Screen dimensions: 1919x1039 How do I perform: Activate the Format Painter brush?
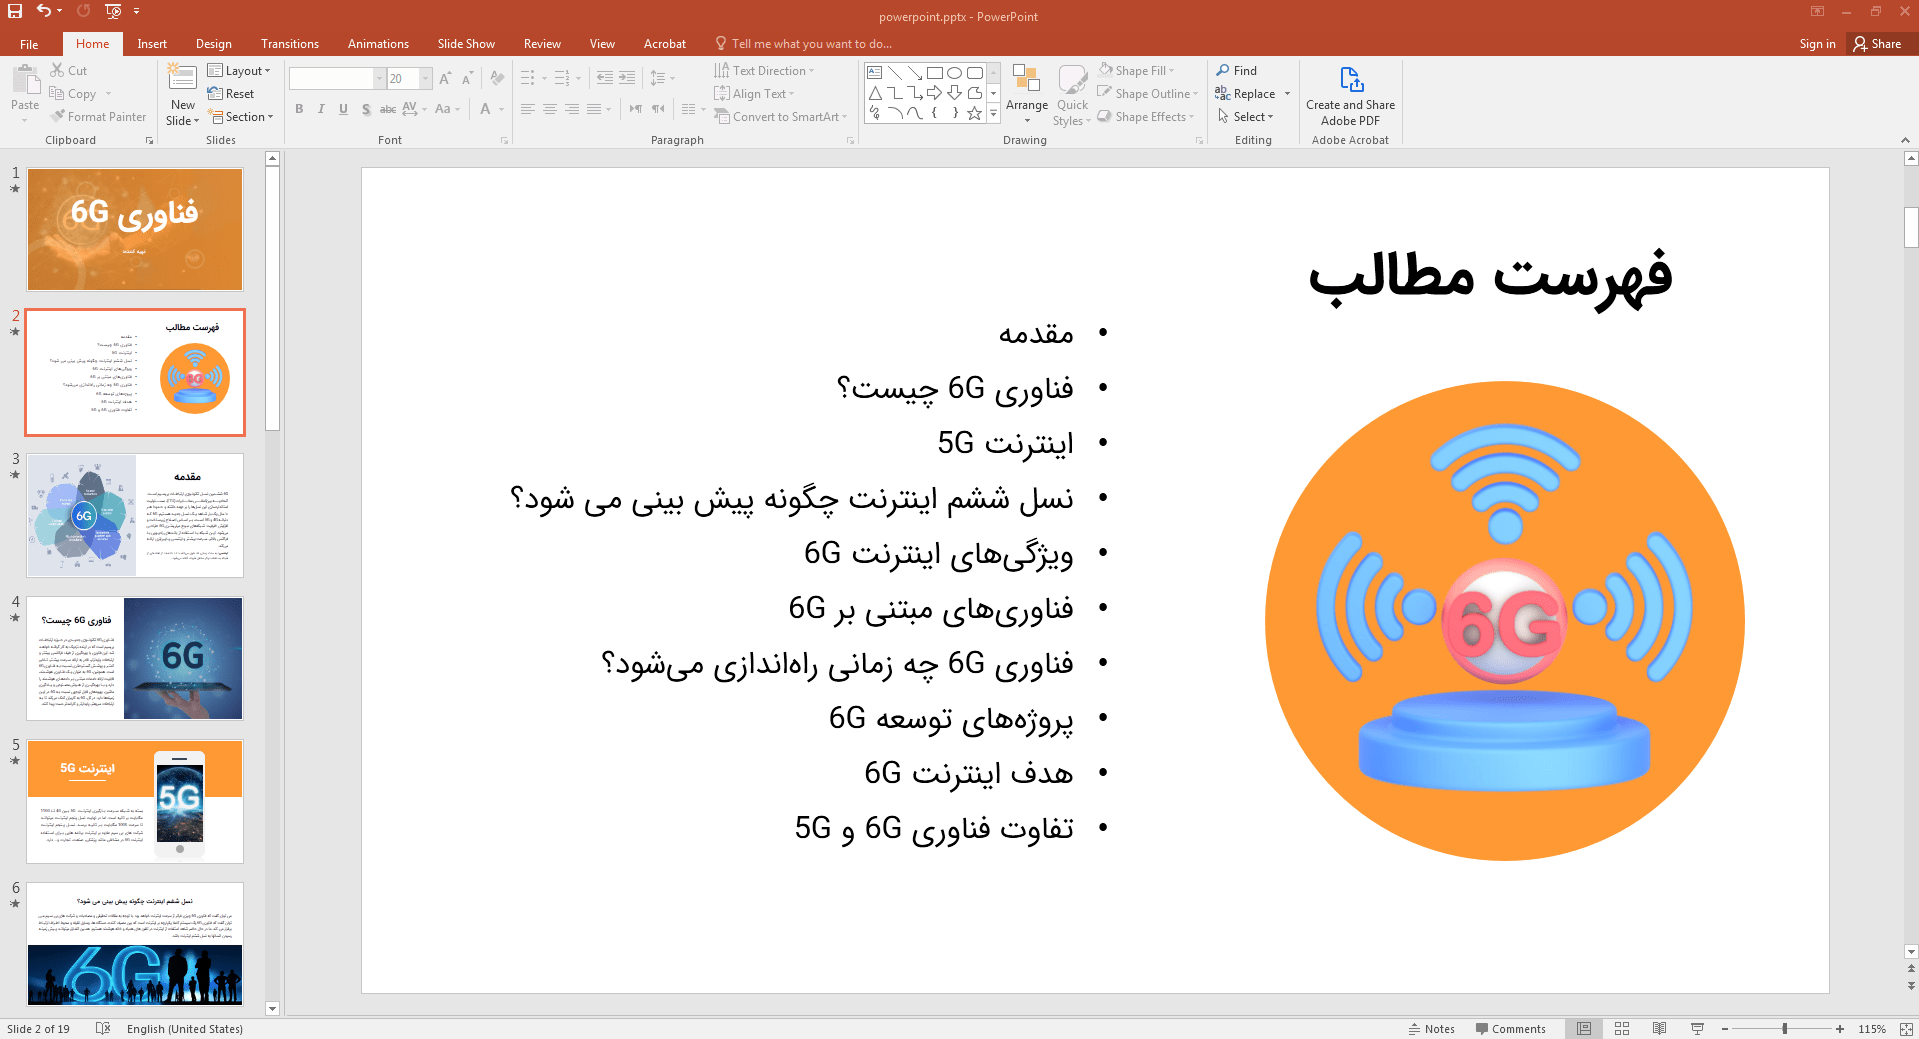(99, 117)
